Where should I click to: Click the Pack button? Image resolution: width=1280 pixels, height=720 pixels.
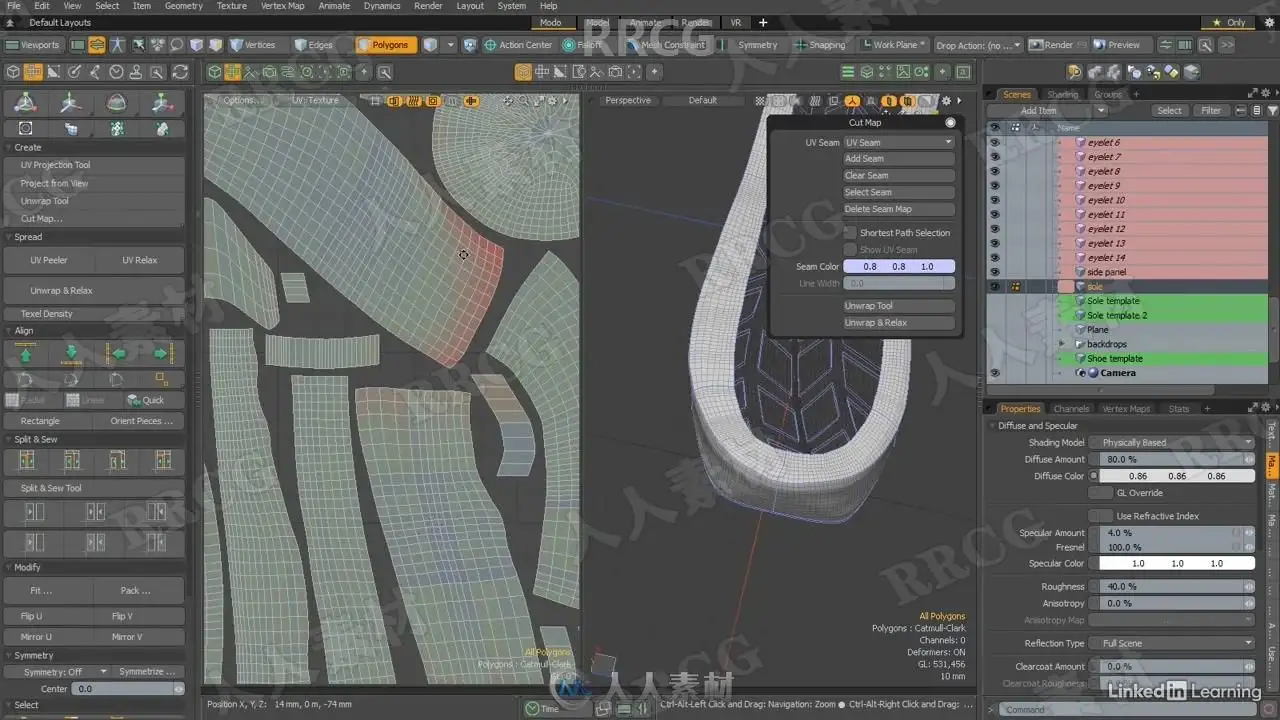tap(136, 591)
